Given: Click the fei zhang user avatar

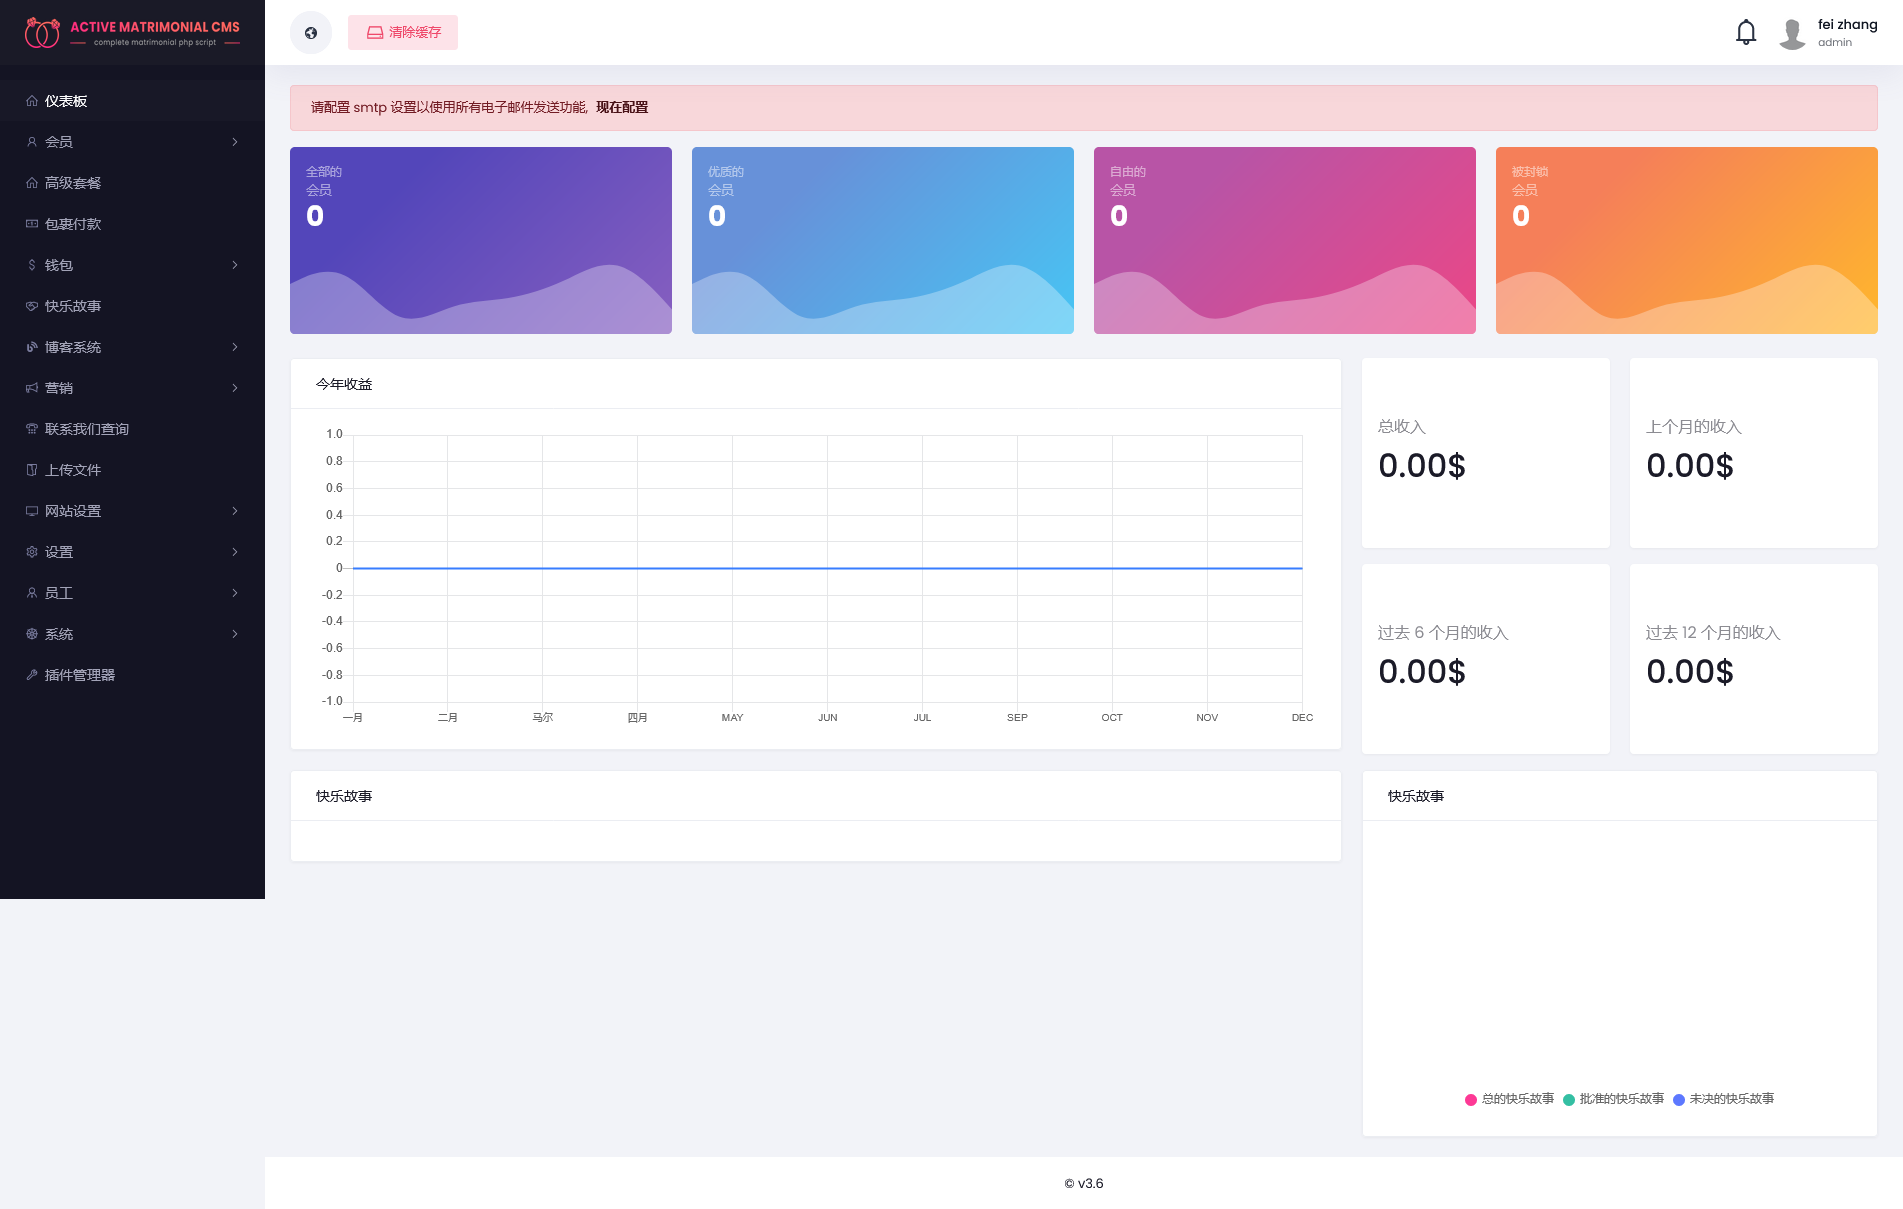Looking at the screenshot, I should tap(1792, 34).
